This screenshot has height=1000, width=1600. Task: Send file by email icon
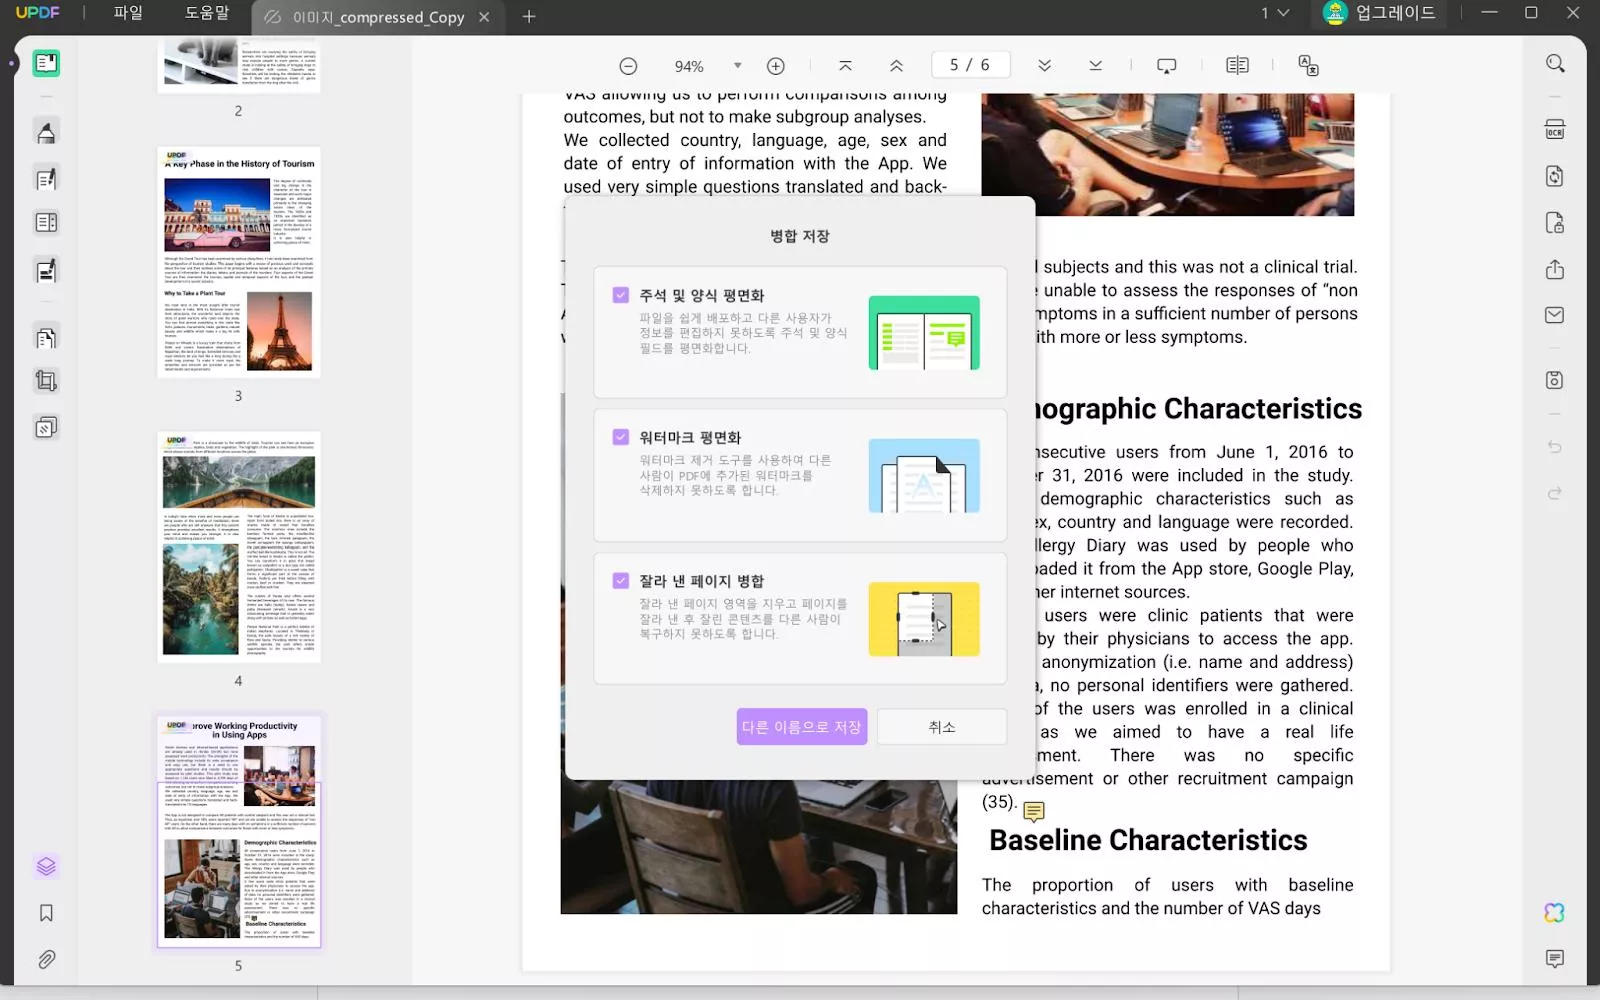tap(1554, 315)
